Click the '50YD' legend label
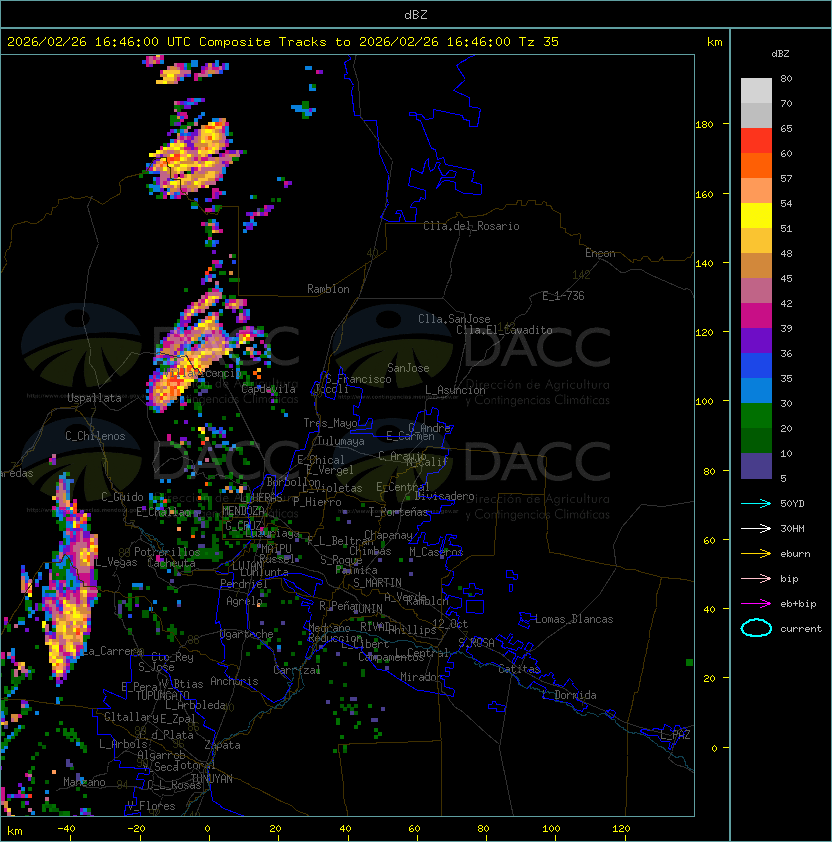Image resolution: width=832 pixels, height=842 pixels. click(x=792, y=504)
